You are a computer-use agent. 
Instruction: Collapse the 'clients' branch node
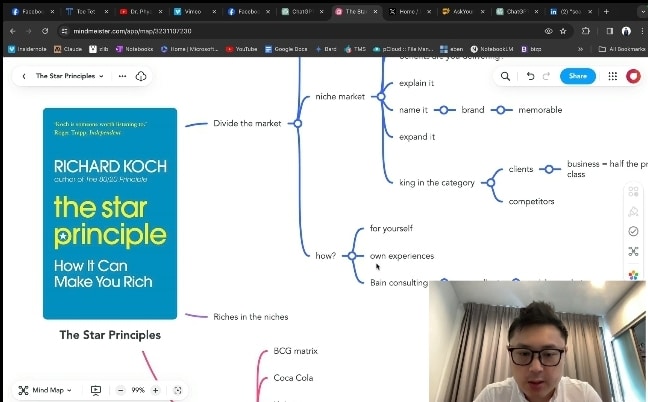549,169
